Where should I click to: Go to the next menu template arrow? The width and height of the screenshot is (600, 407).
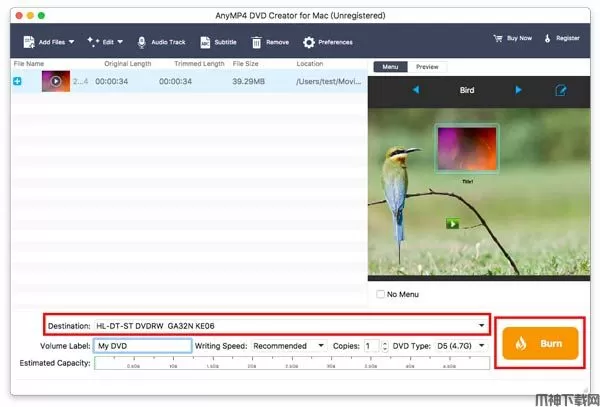[518, 90]
